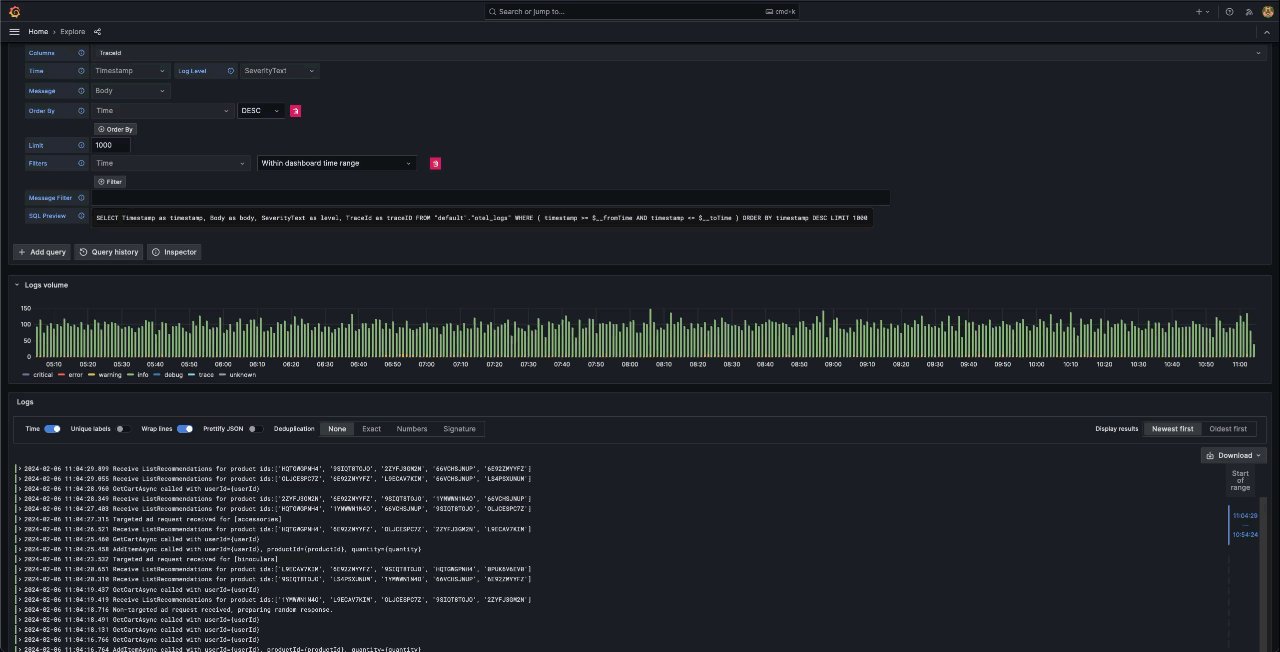Open the Query history panel
The height and width of the screenshot is (652, 1280).
(x=109, y=252)
